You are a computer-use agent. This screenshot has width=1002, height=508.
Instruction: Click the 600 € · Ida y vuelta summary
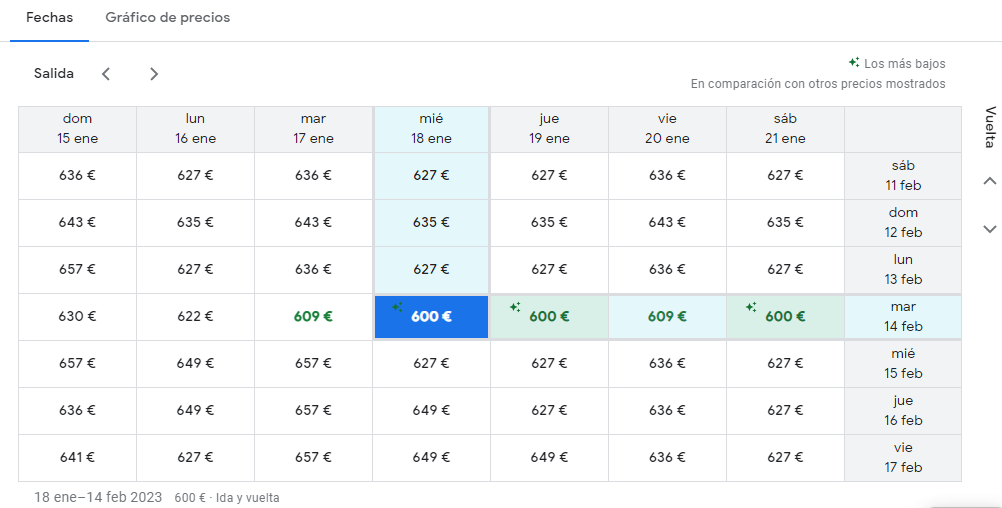227,498
